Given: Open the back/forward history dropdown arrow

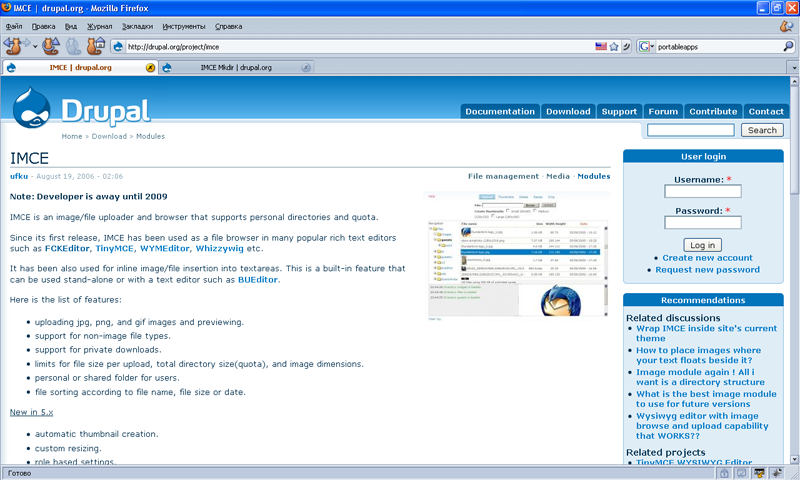Looking at the screenshot, I should click(x=34, y=46).
